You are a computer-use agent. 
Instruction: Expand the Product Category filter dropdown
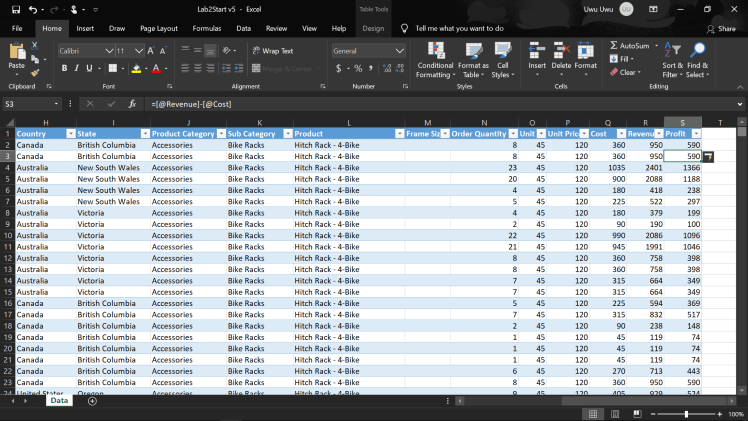coord(218,133)
